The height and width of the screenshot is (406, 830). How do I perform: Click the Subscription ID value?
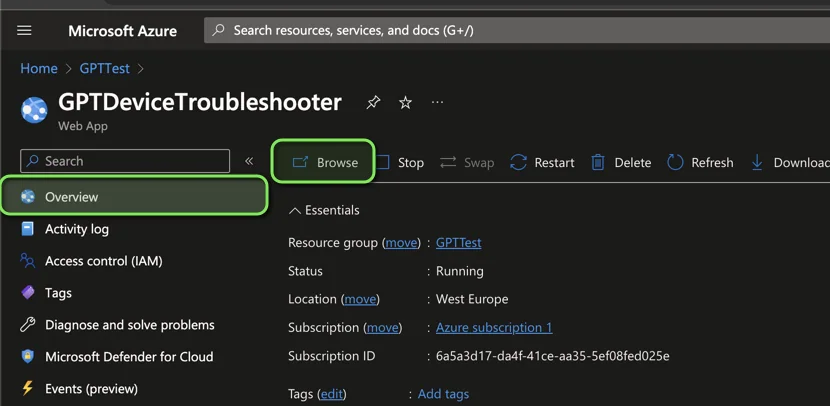(x=553, y=356)
